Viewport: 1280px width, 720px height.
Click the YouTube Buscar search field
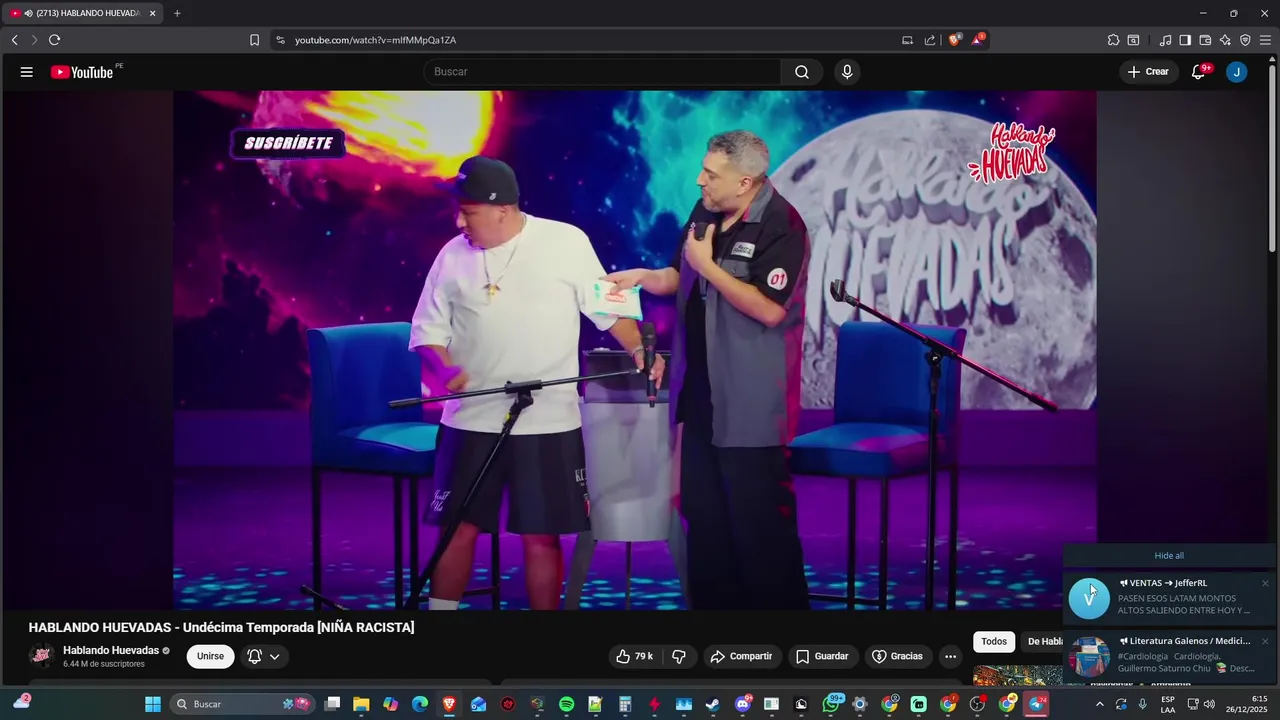603,72
